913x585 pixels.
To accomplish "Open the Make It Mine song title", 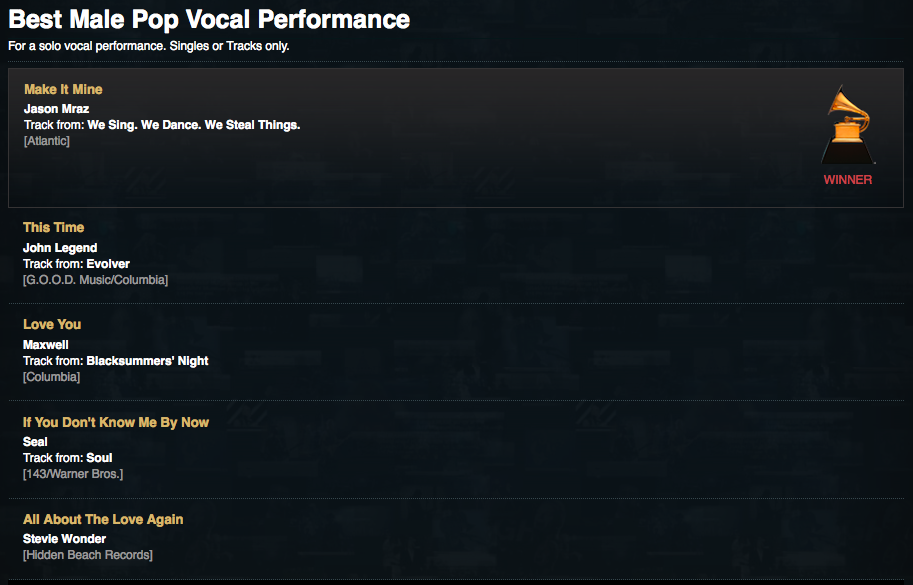I will (63, 89).
